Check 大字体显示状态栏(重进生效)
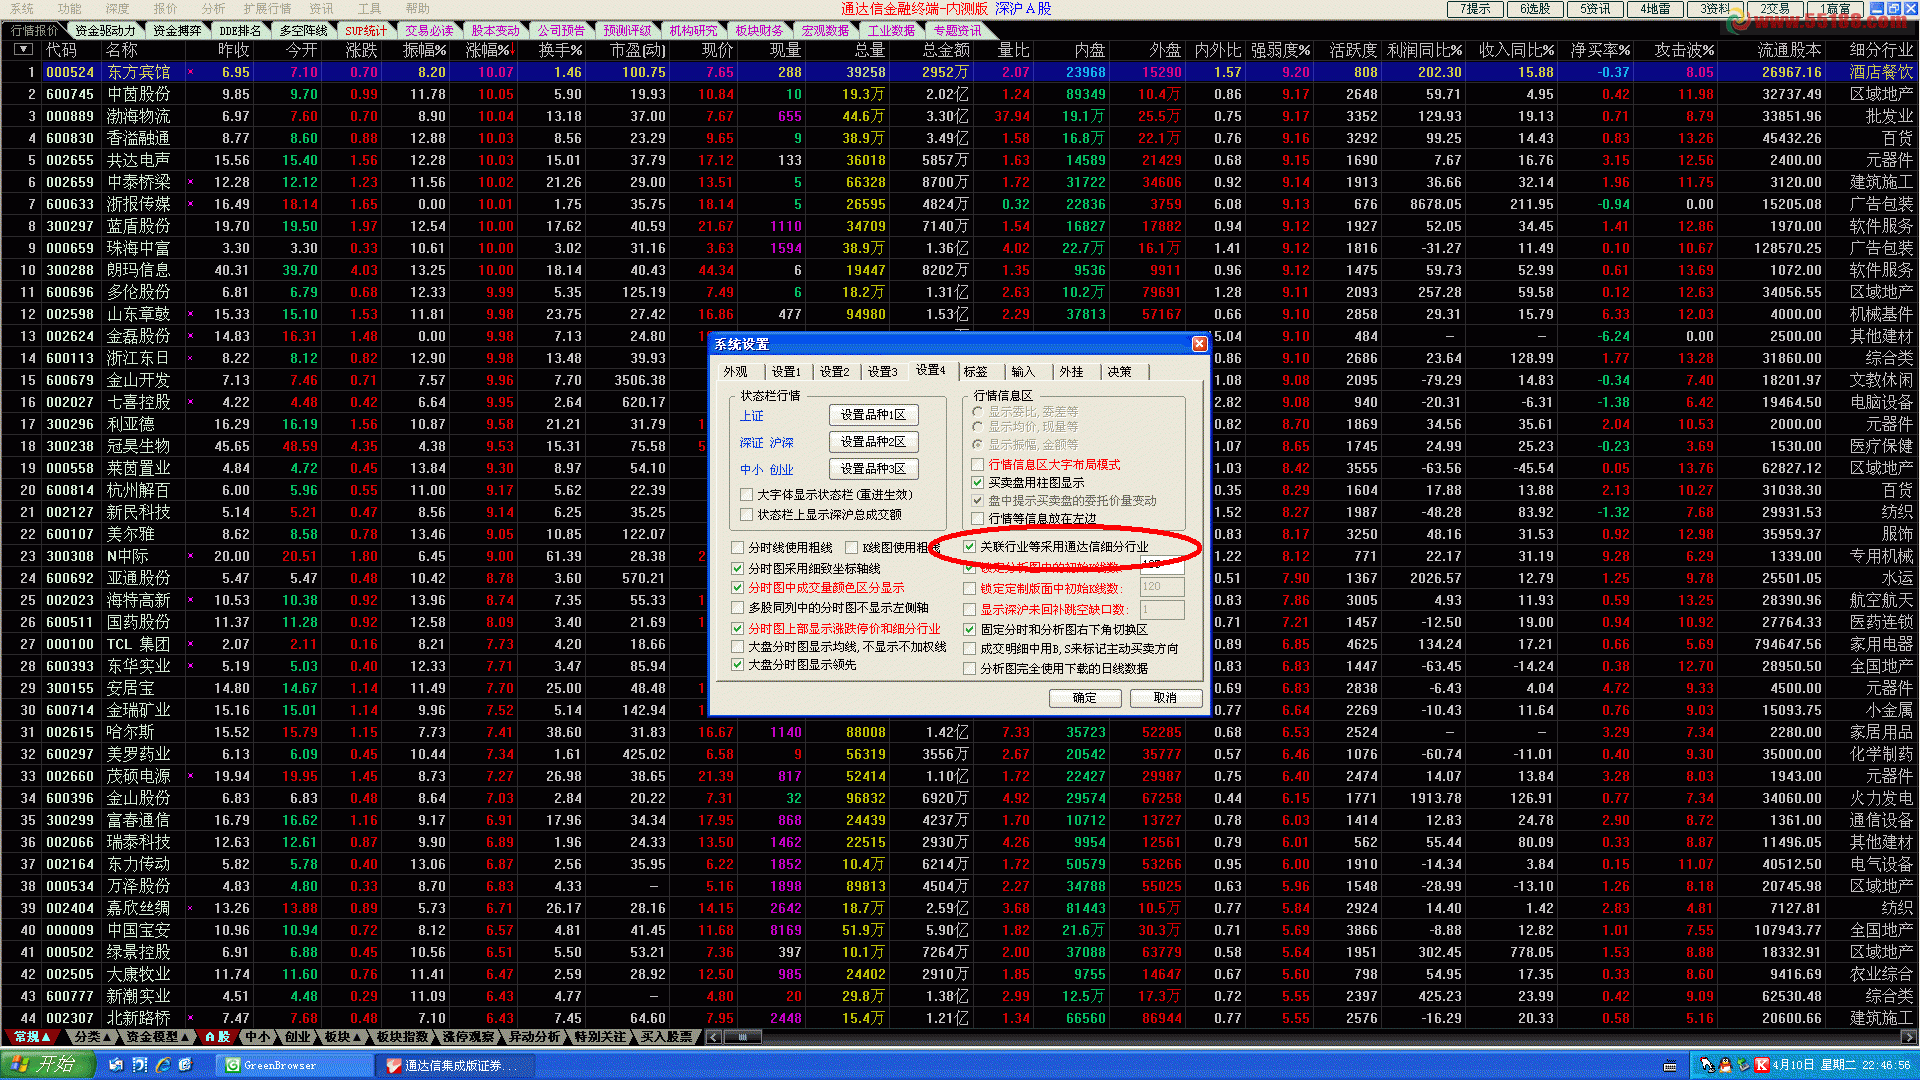 [747, 494]
